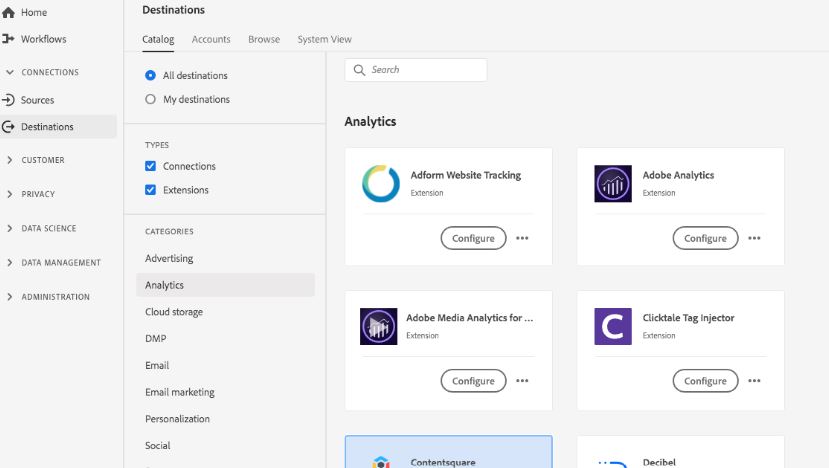Click the Adobe Media Analytics logo
Viewport: 829px width, 468px height.
click(379, 326)
